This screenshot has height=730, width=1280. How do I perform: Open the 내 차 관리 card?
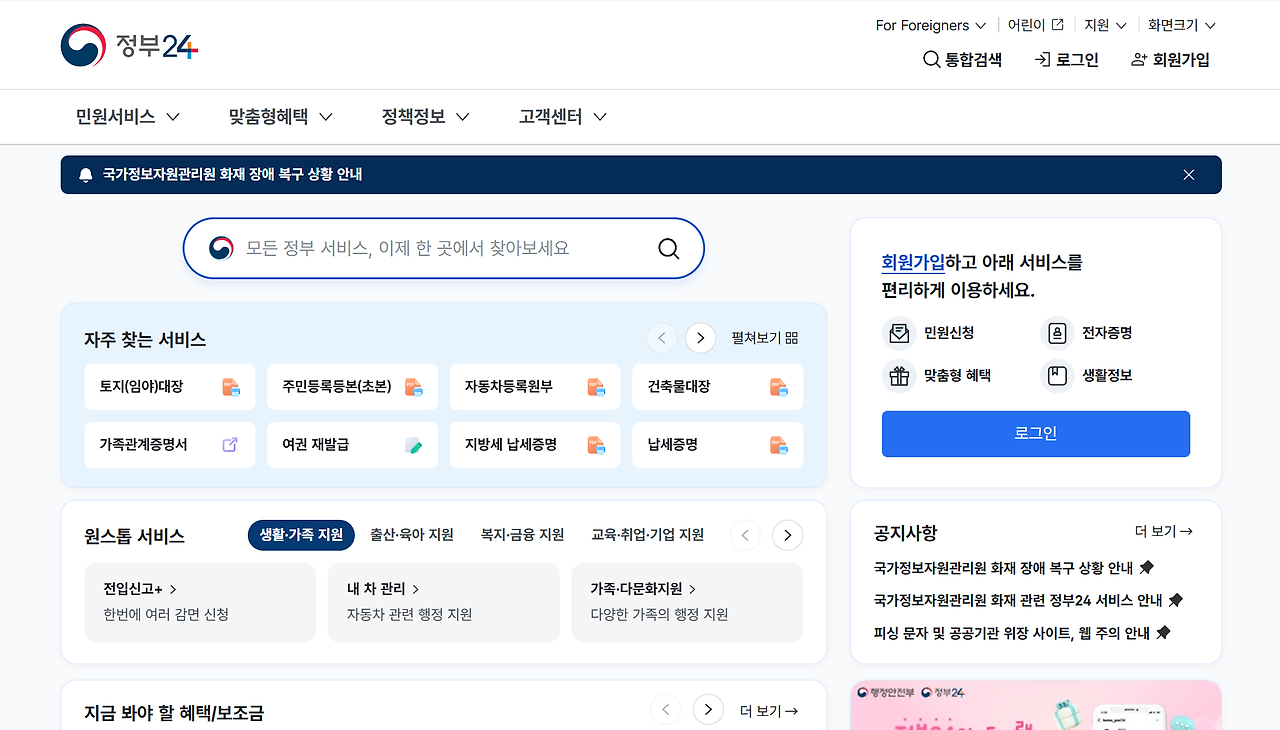tap(444, 602)
